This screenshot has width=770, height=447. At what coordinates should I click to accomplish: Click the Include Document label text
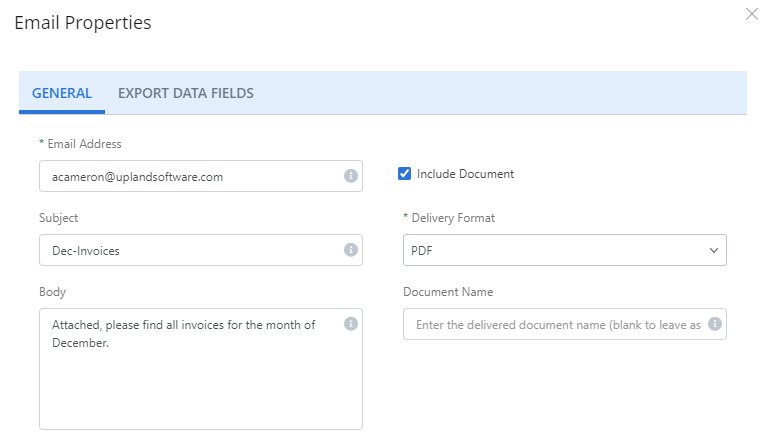click(465, 174)
